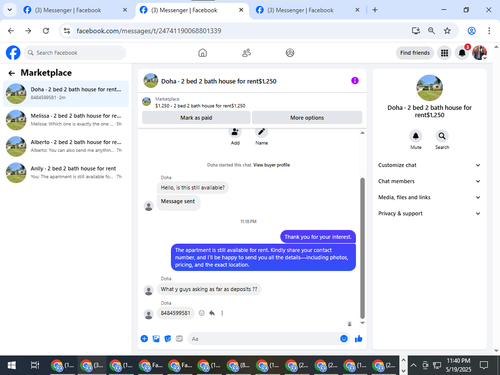Open the Home feed icon

click(x=202, y=53)
